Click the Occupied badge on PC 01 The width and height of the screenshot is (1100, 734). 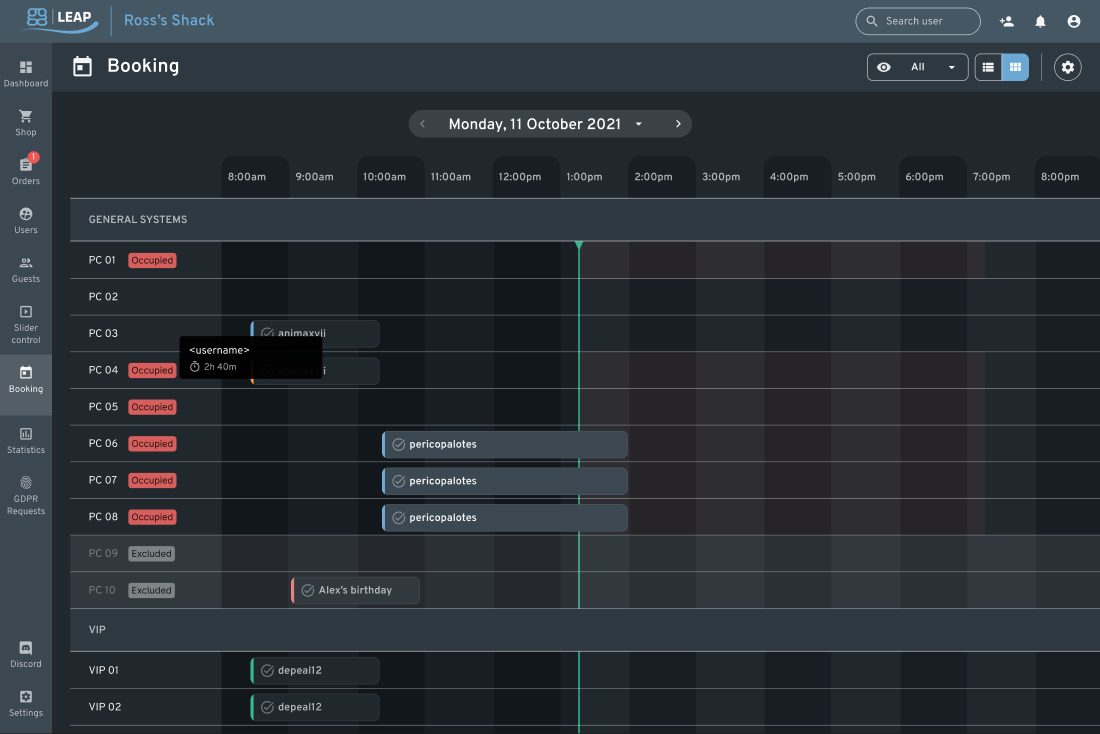pyautogui.click(x=152, y=260)
